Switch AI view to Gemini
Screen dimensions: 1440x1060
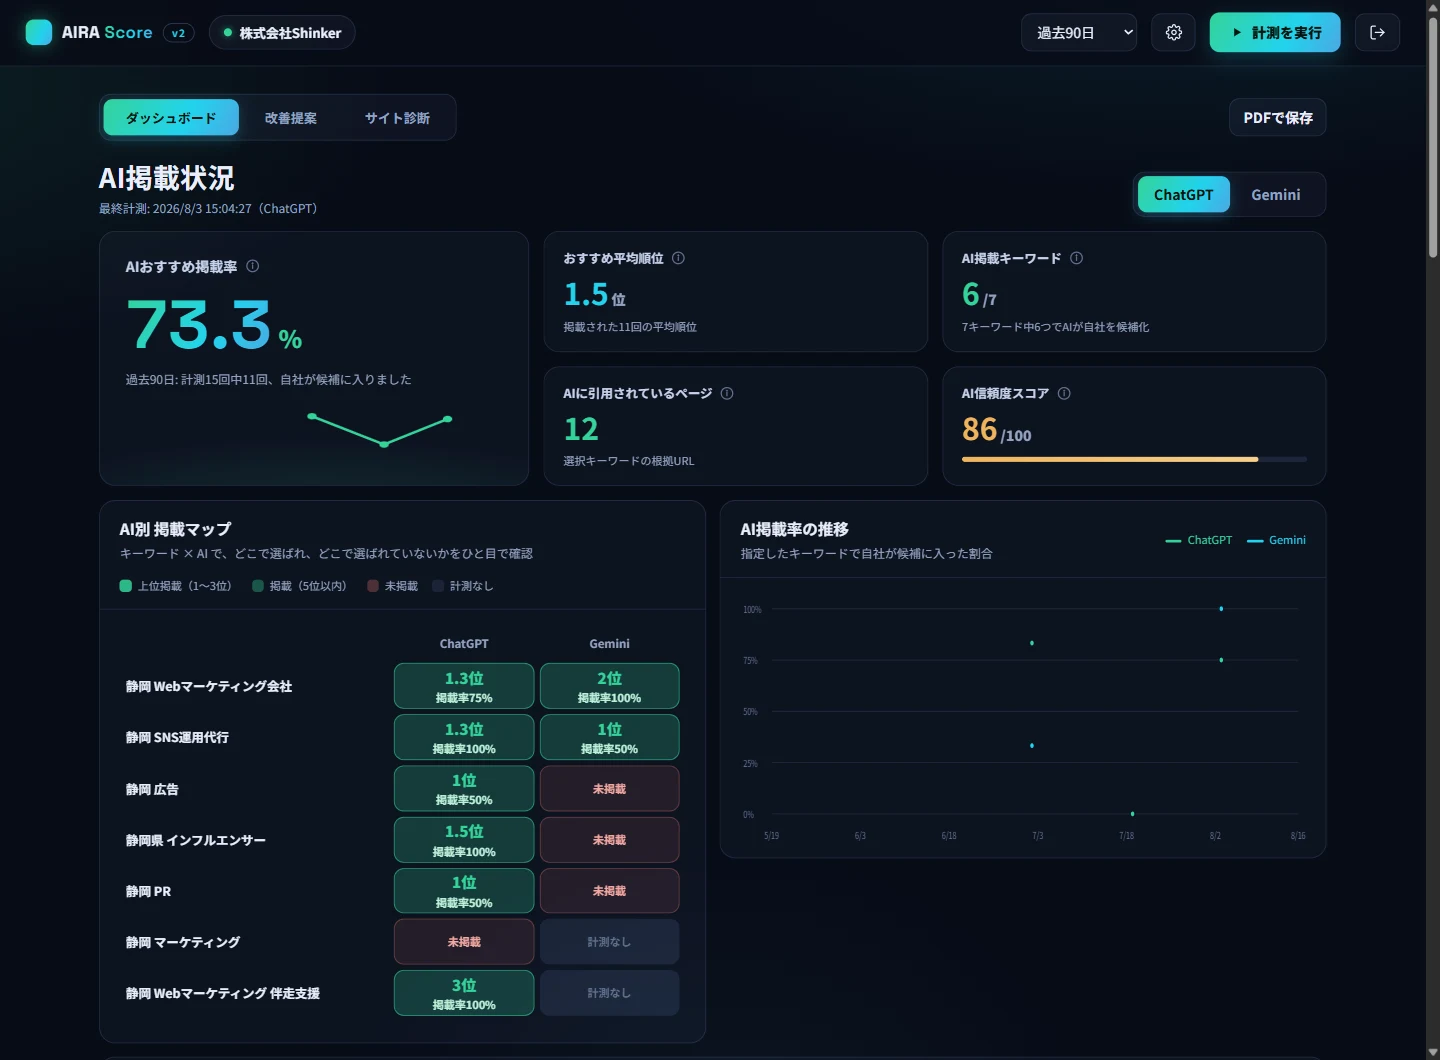(x=1276, y=195)
